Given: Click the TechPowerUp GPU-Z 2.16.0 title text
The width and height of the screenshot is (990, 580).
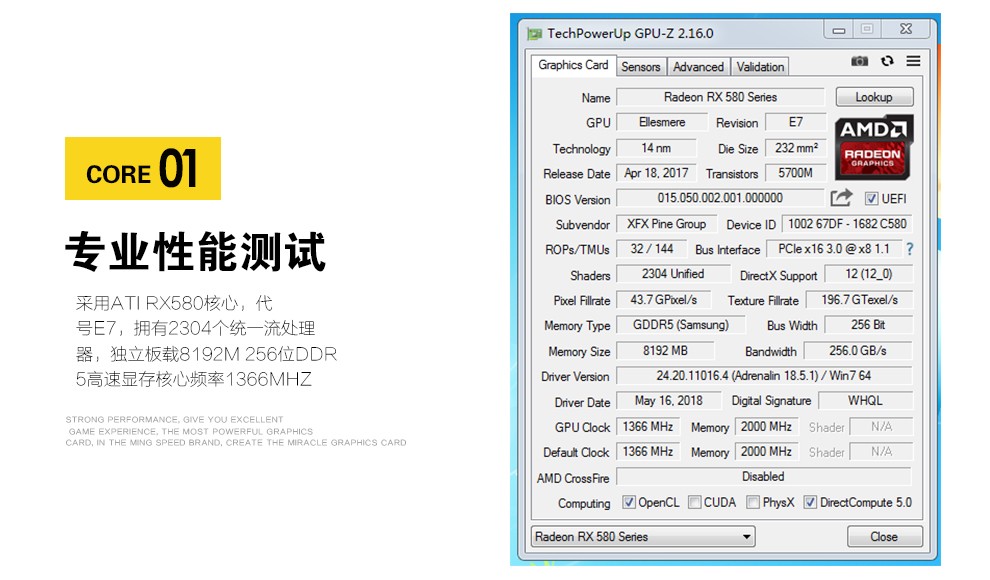Looking at the screenshot, I should tap(630, 33).
